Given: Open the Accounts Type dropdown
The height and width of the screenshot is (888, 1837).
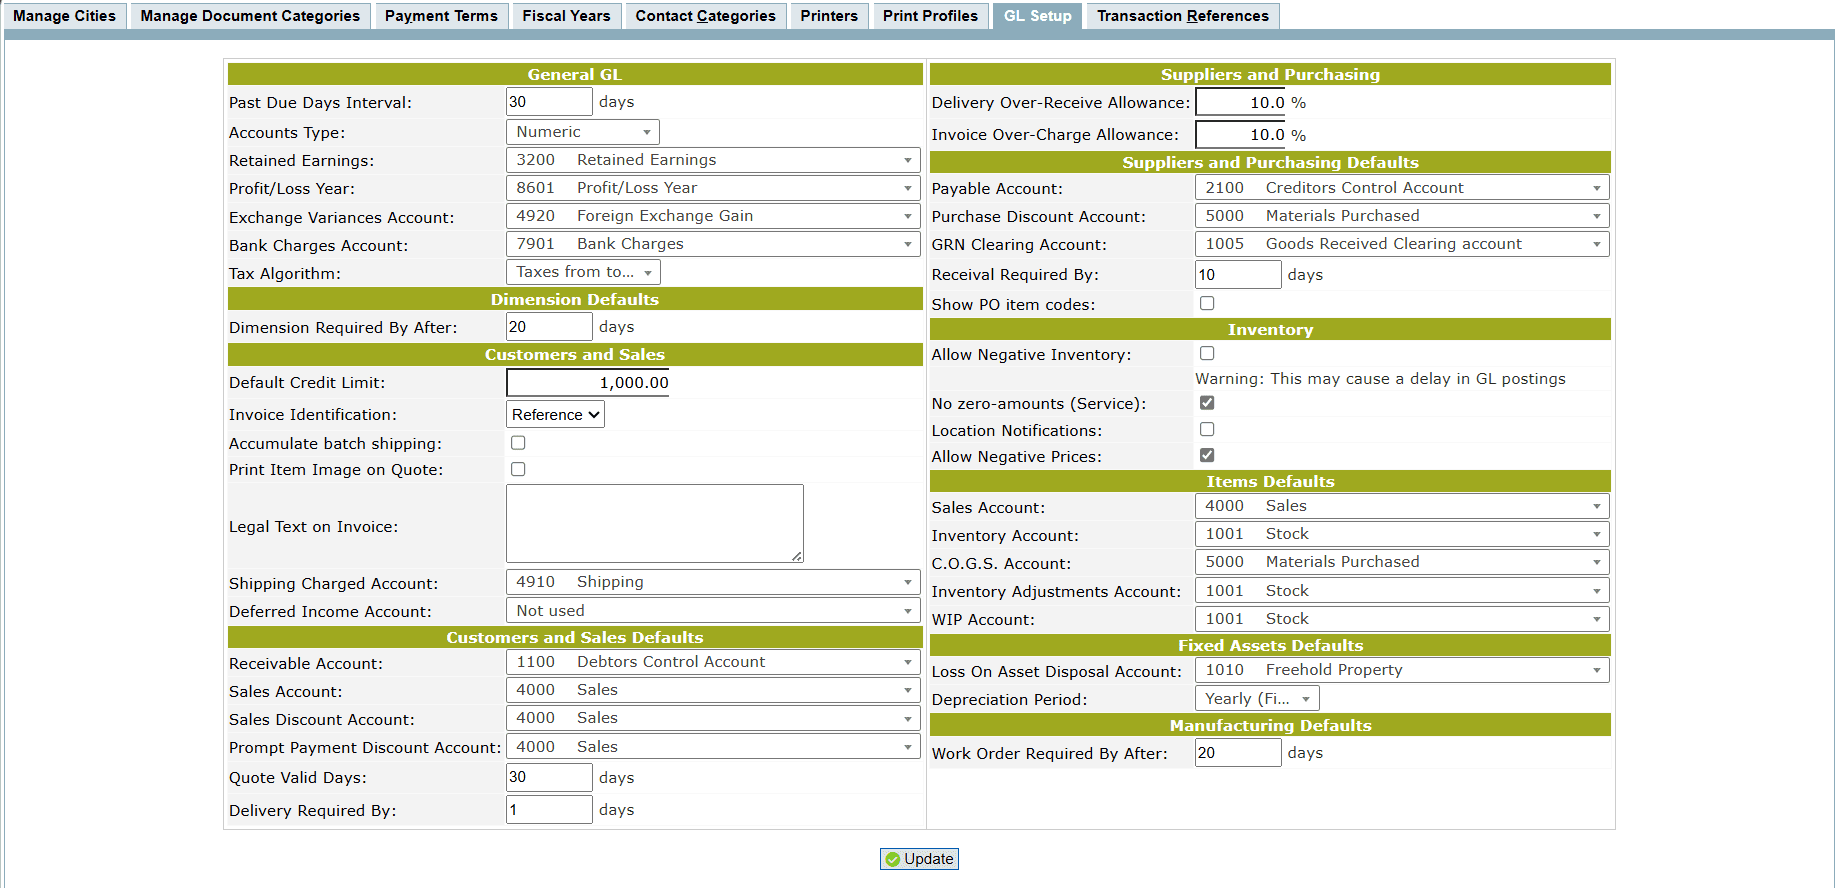Looking at the screenshot, I should [x=582, y=132].
